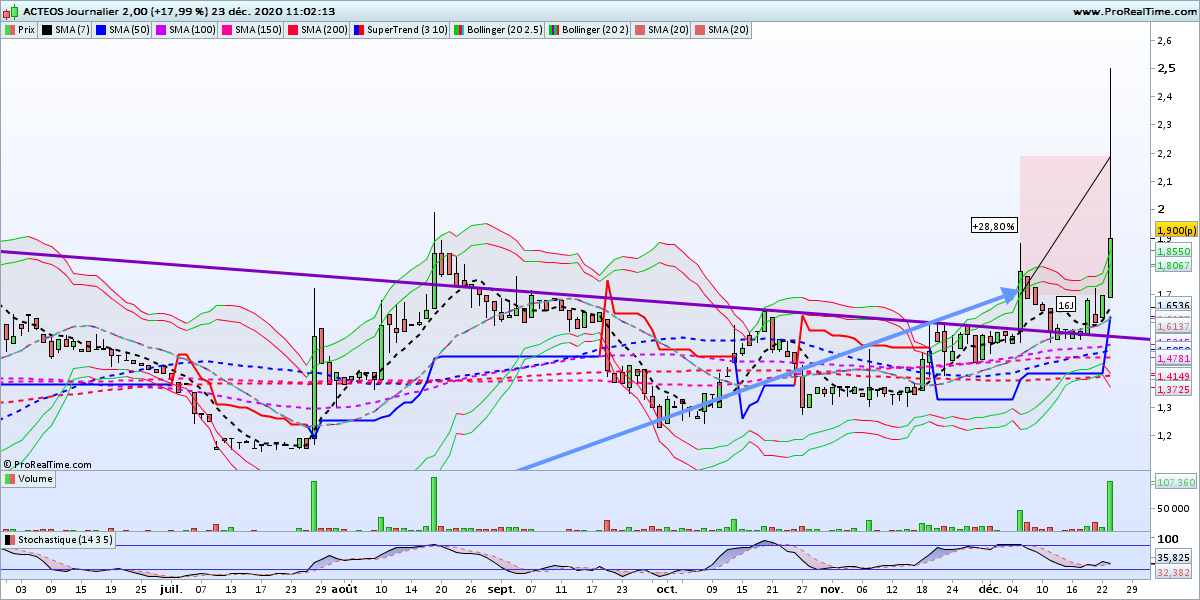This screenshot has height=600, width=1200.
Task: Click the 2,4 price axis label
Action: coord(1164,97)
